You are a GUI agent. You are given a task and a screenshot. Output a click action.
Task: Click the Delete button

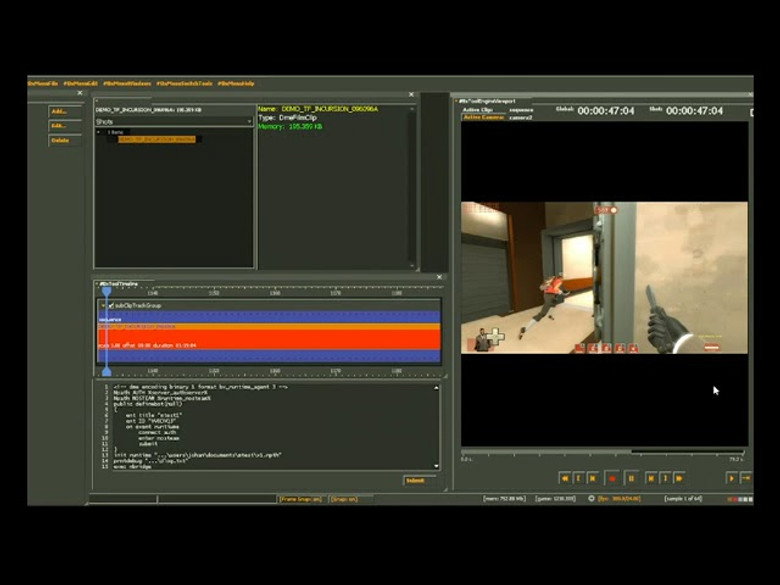click(65, 140)
